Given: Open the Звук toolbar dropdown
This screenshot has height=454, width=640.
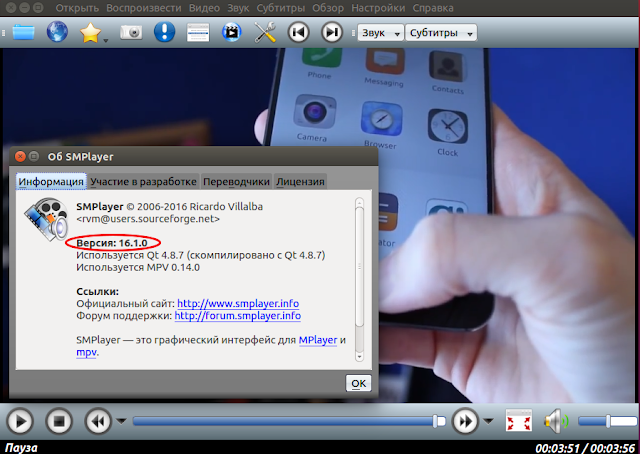Looking at the screenshot, I should (x=381, y=33).
